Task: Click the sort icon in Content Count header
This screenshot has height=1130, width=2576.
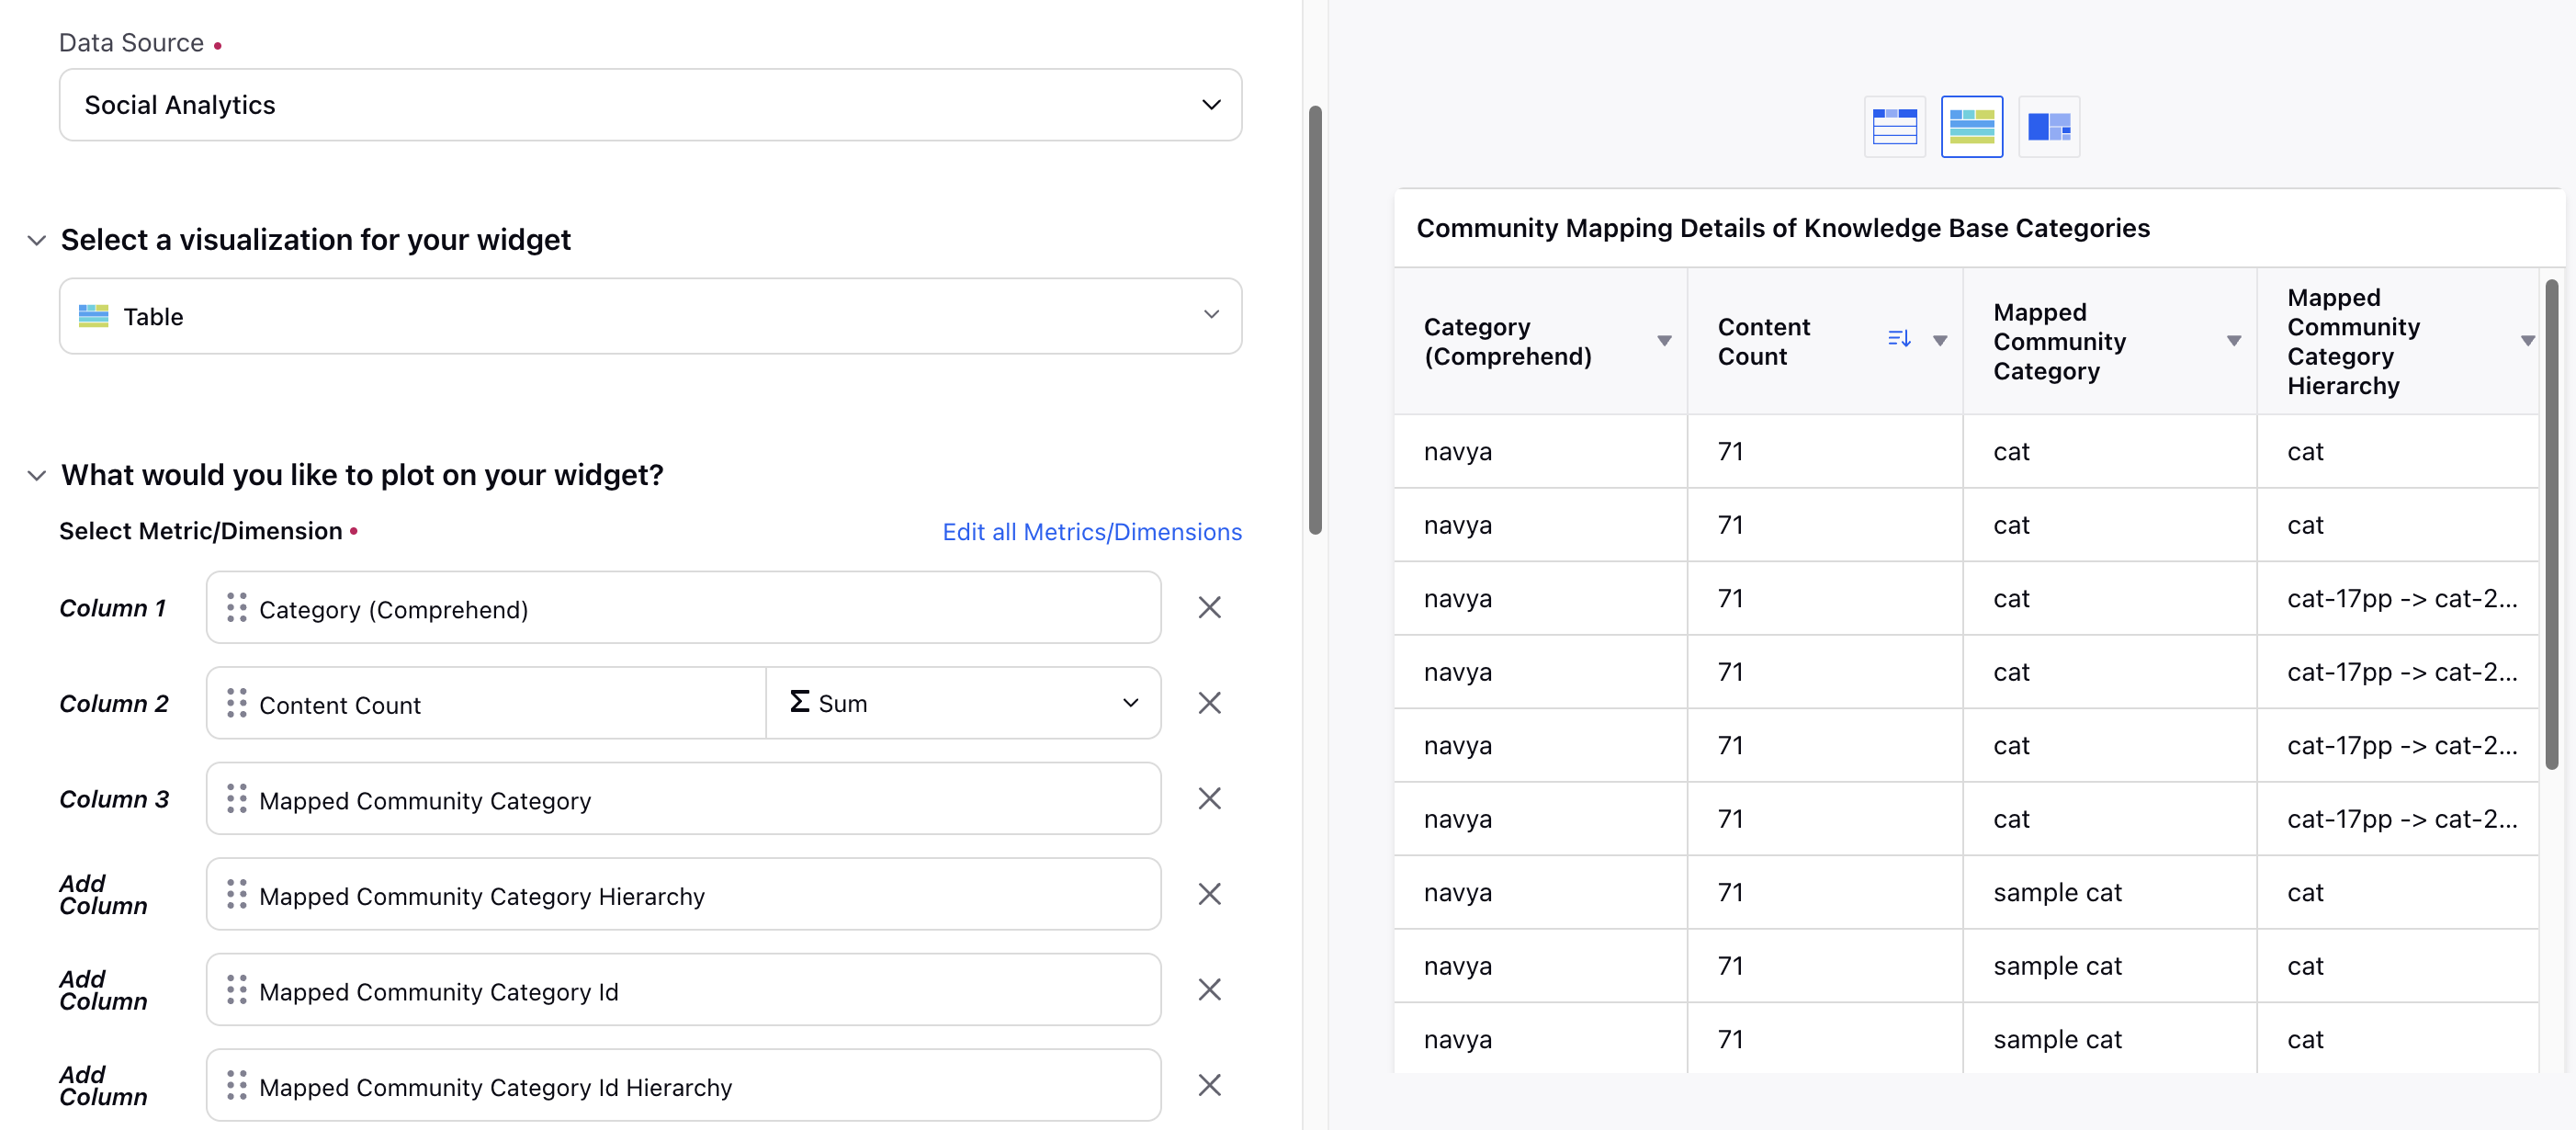Action: coord(1899,339)
